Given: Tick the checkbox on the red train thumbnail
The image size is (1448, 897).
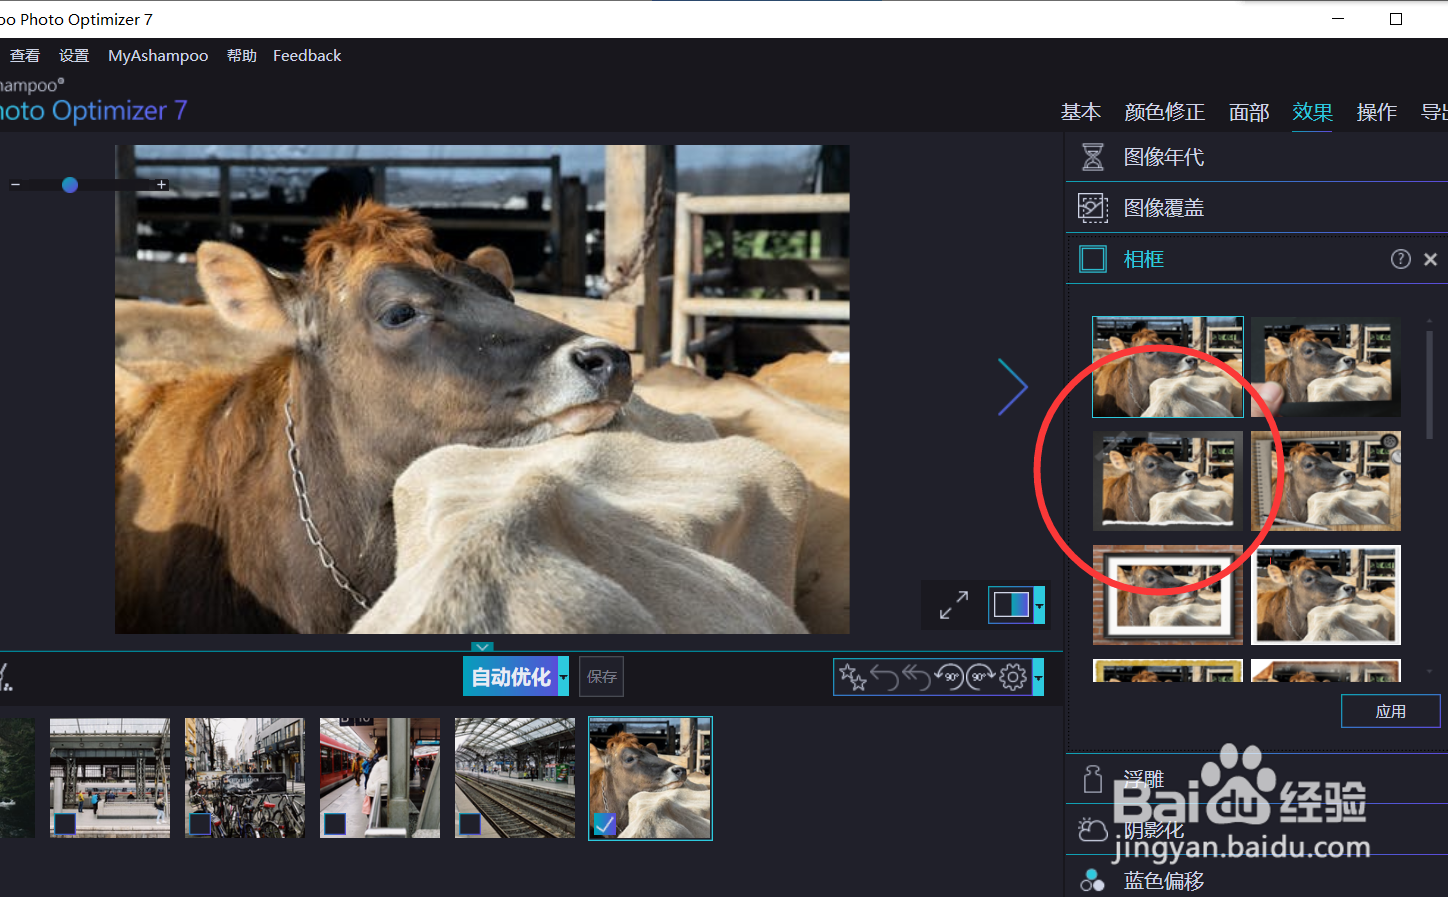Looking at the screenshot, I should (x=335, y=824).
